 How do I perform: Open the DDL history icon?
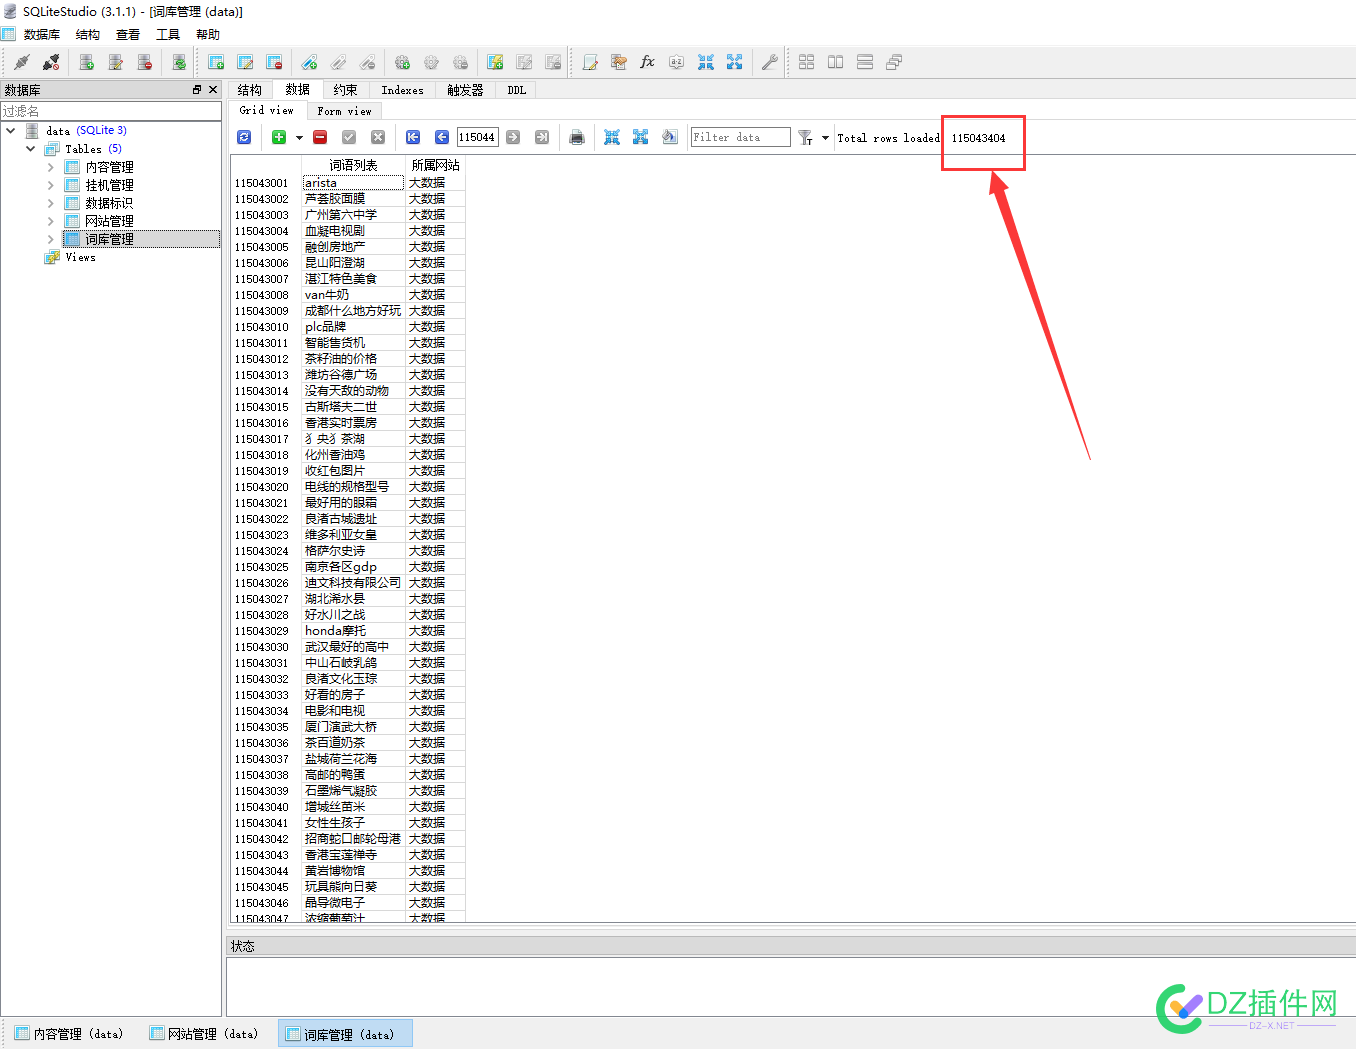pos(619,62)
